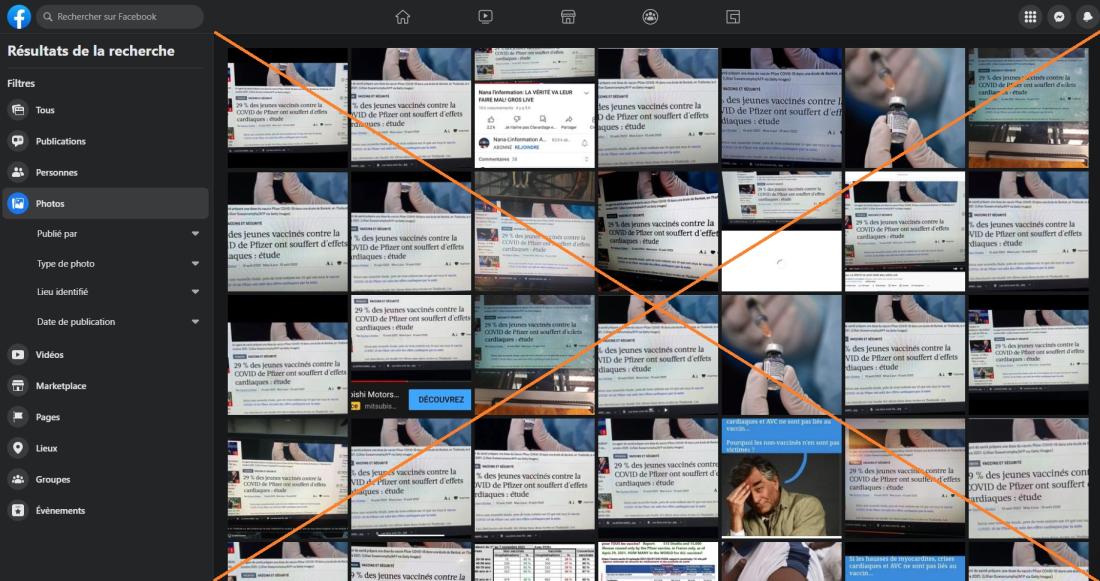The height and width of the screenshot is (581, 1100).
Task: Click the Personnes people icon
Action: 18,172
